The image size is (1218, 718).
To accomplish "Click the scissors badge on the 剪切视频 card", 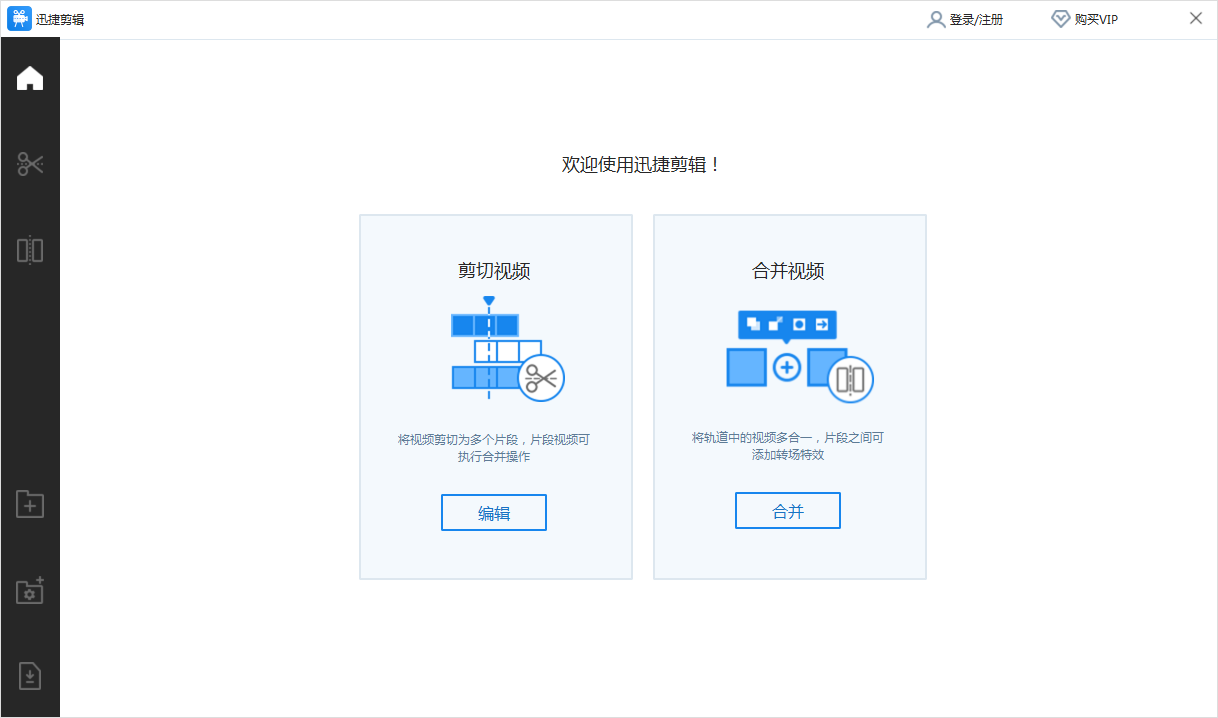I will 540,378.
